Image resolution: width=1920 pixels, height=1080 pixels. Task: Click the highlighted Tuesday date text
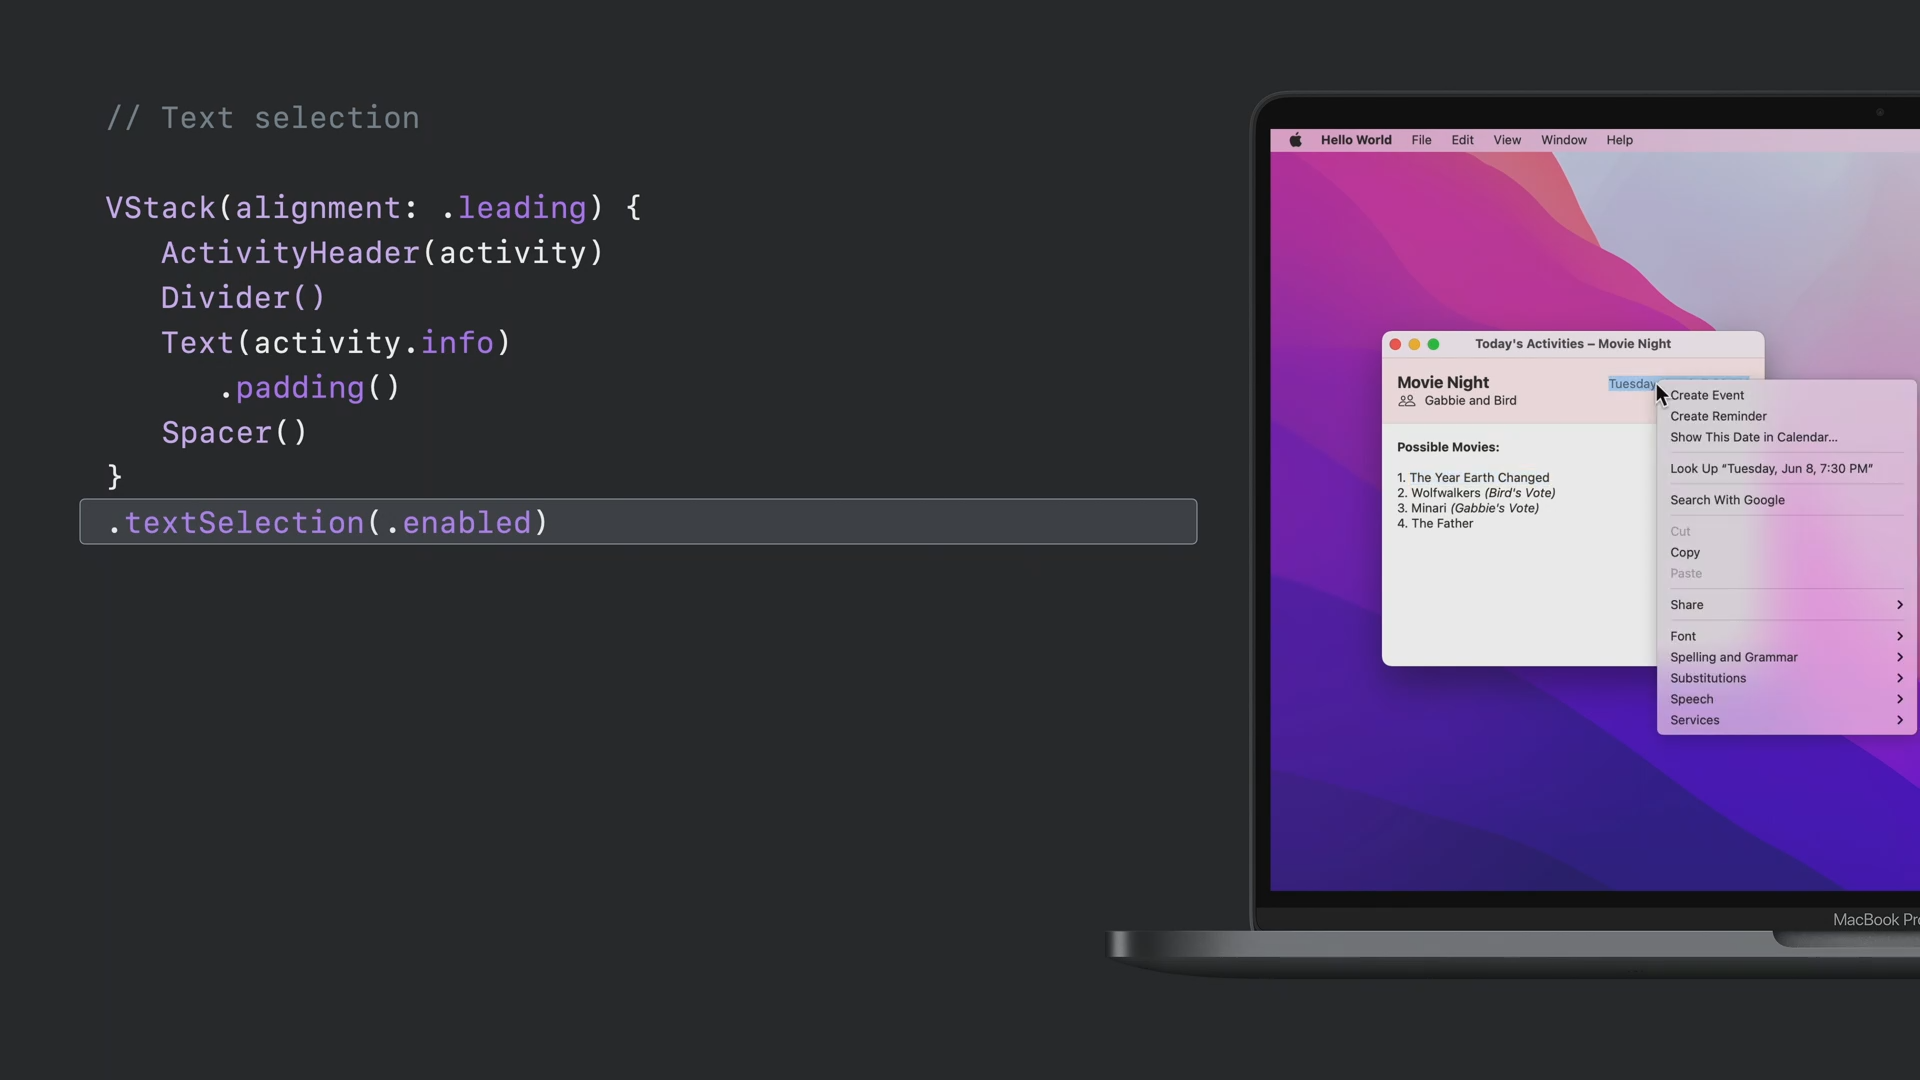1630,384
